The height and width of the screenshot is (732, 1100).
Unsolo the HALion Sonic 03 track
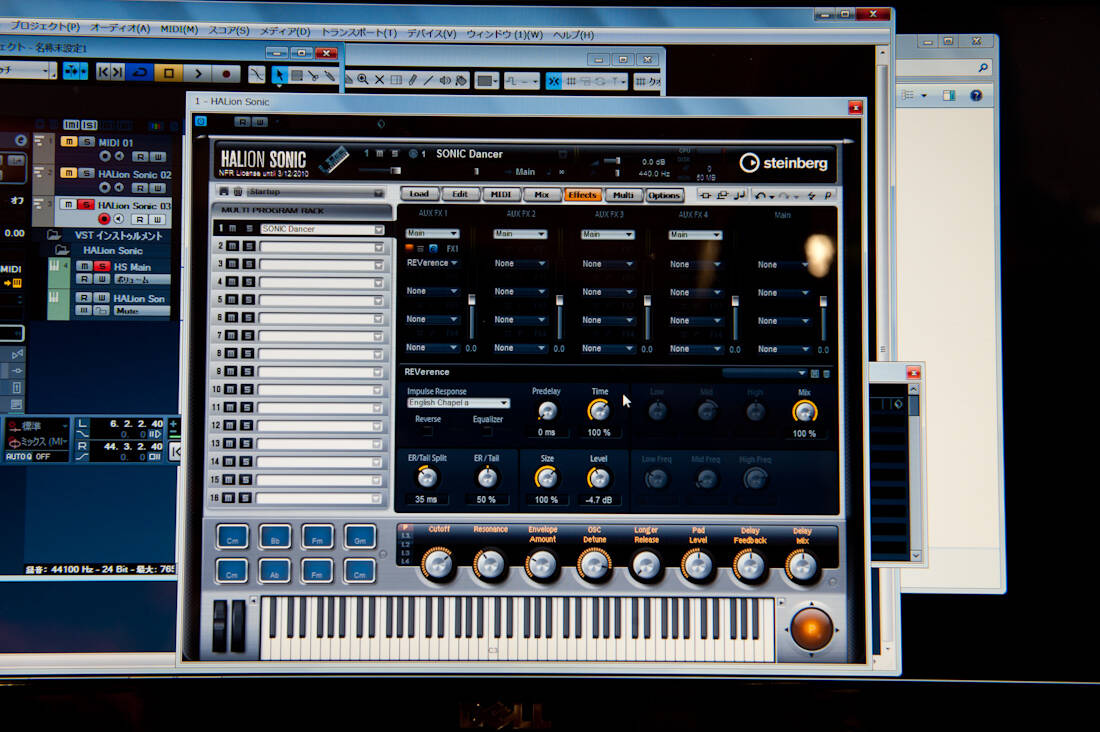(86, 204)
